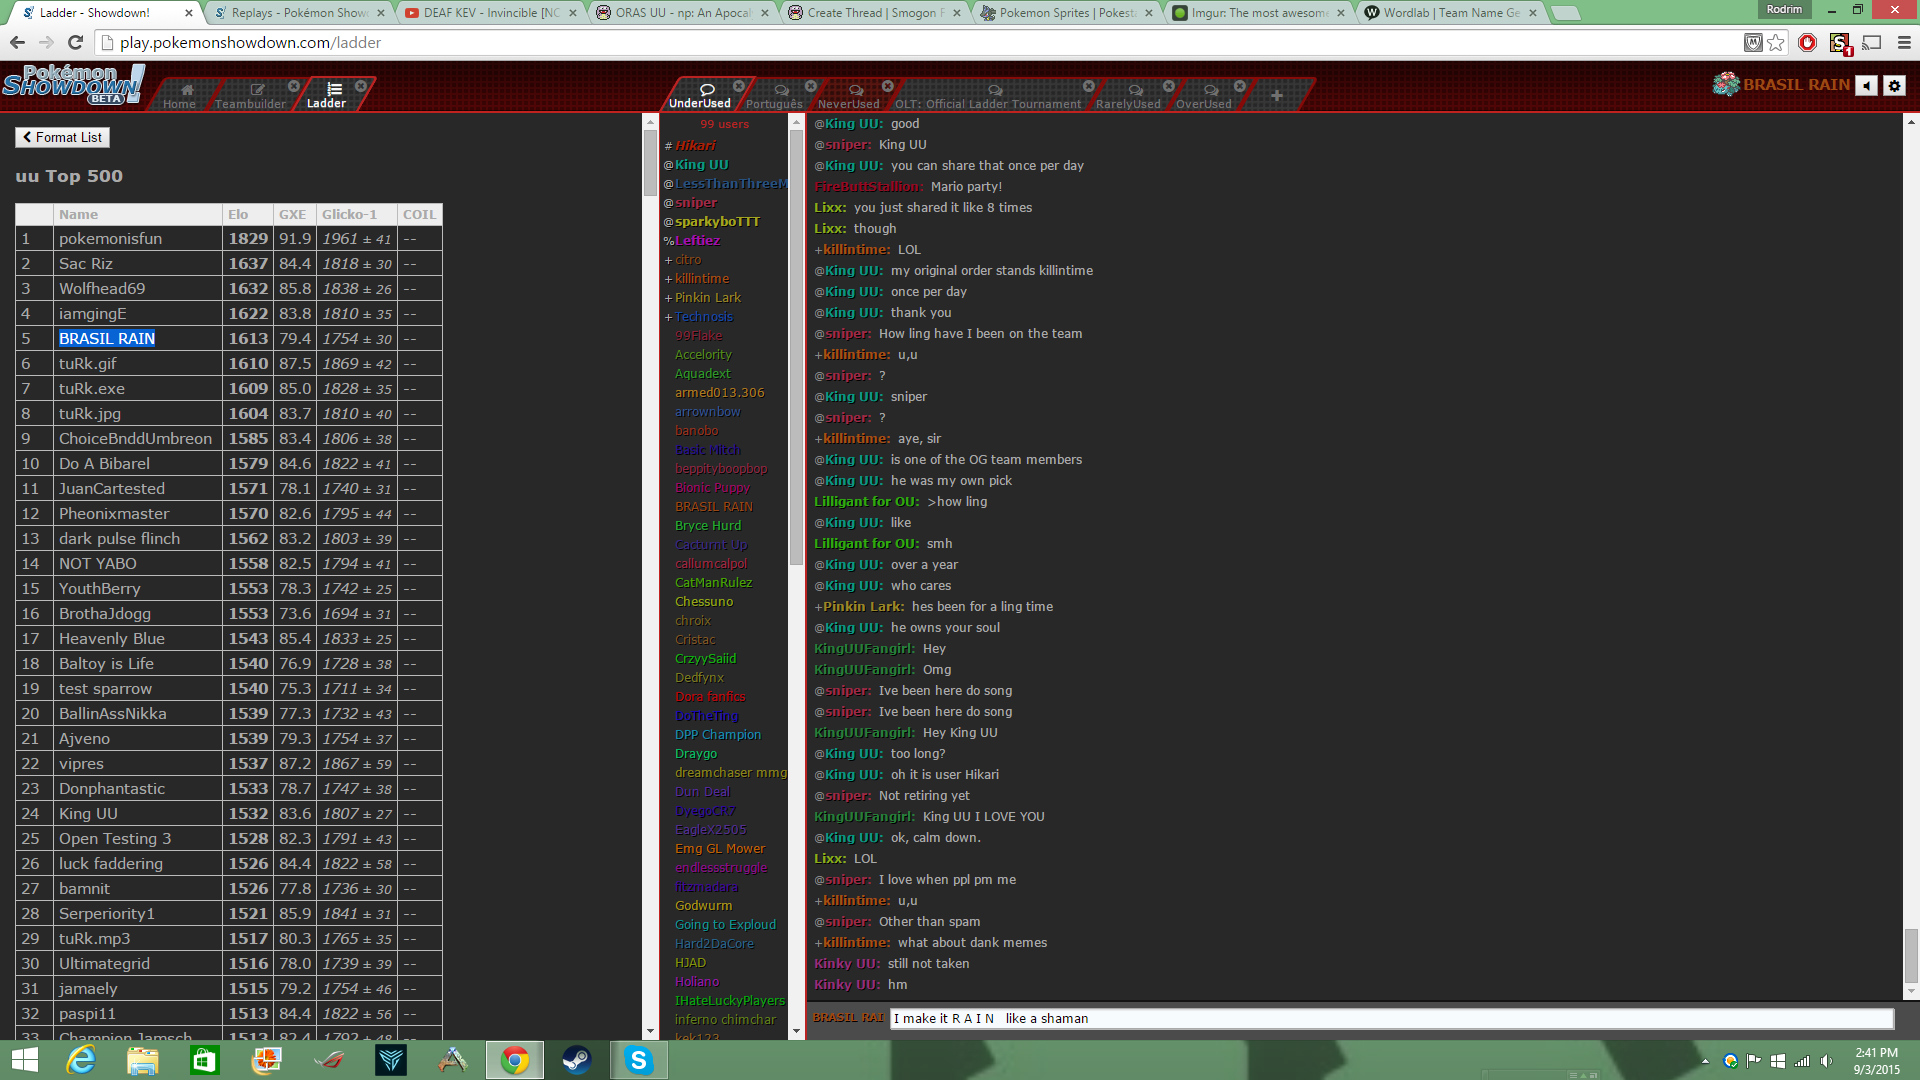1920x1080 pixels.
Task: Switch to the RarelyUsed room tab
Action: point(1128,95)
